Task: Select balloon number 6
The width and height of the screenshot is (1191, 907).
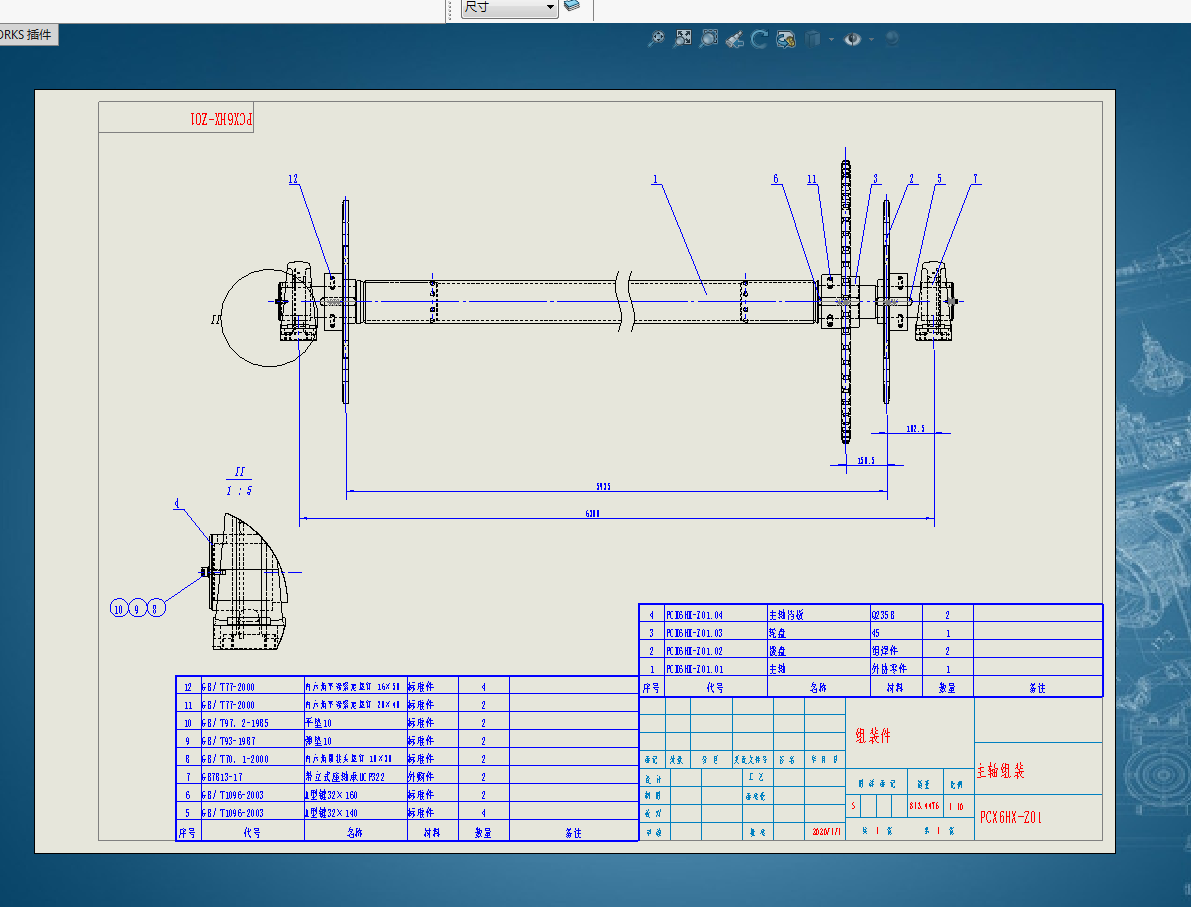Action: [776, 179]
